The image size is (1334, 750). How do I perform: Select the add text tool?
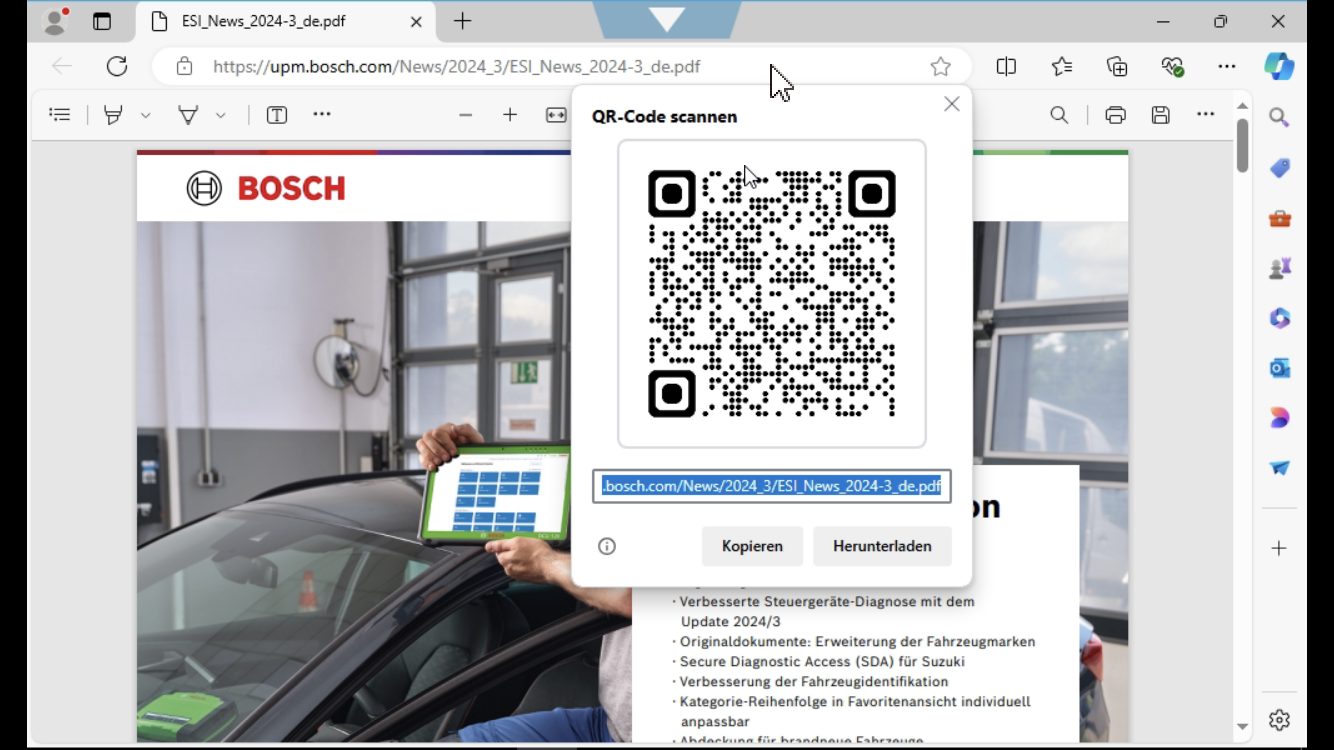tap(277, 115)
